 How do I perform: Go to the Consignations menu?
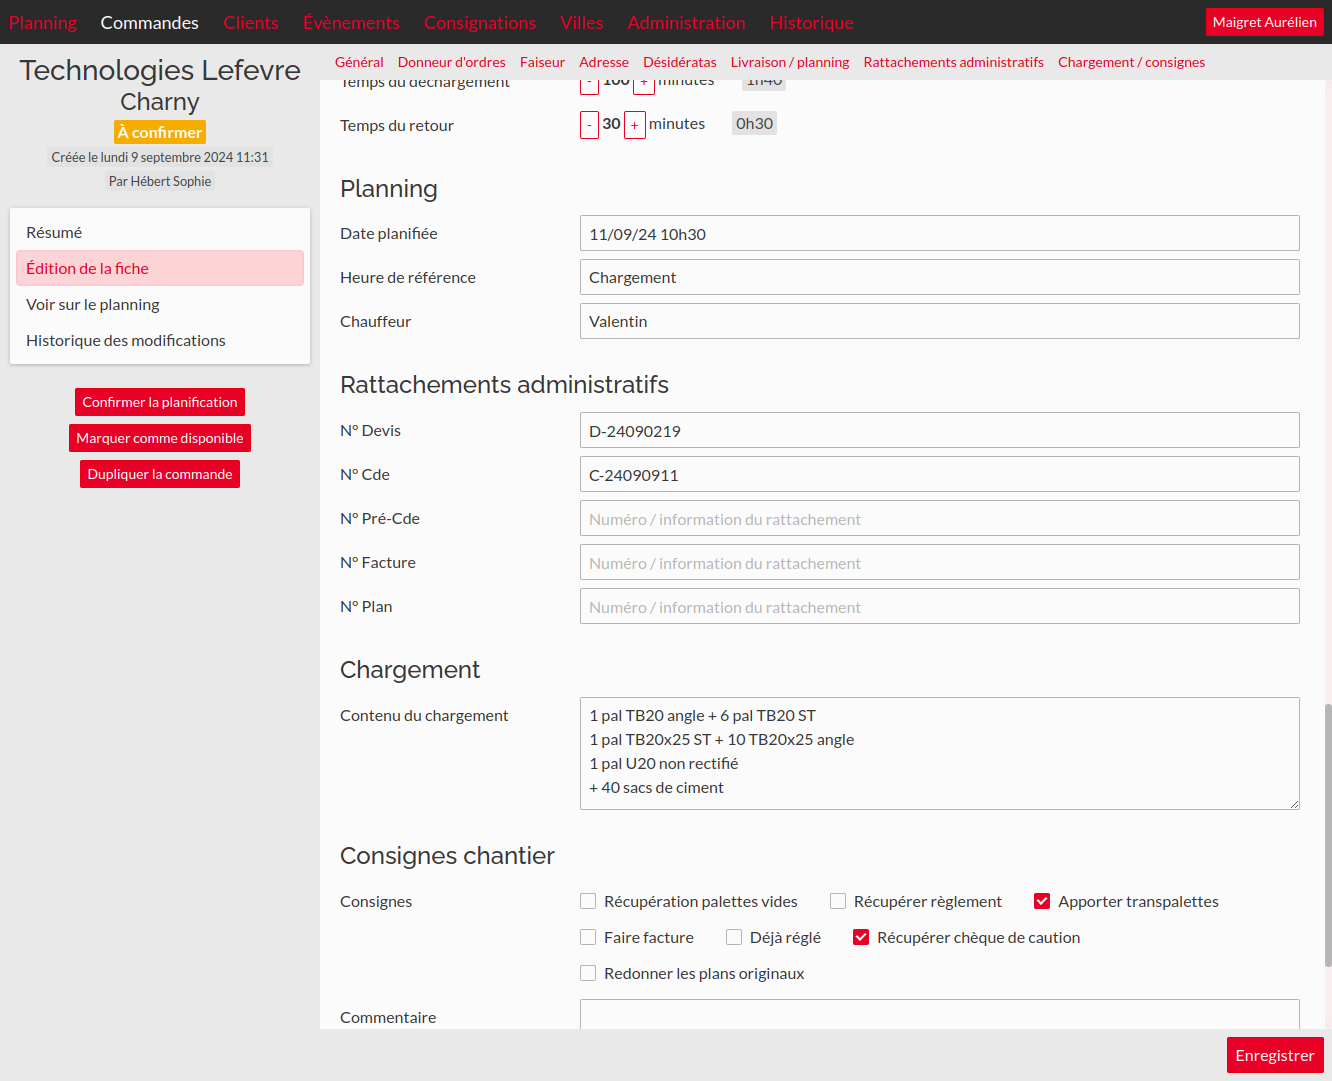pos(480,22)
